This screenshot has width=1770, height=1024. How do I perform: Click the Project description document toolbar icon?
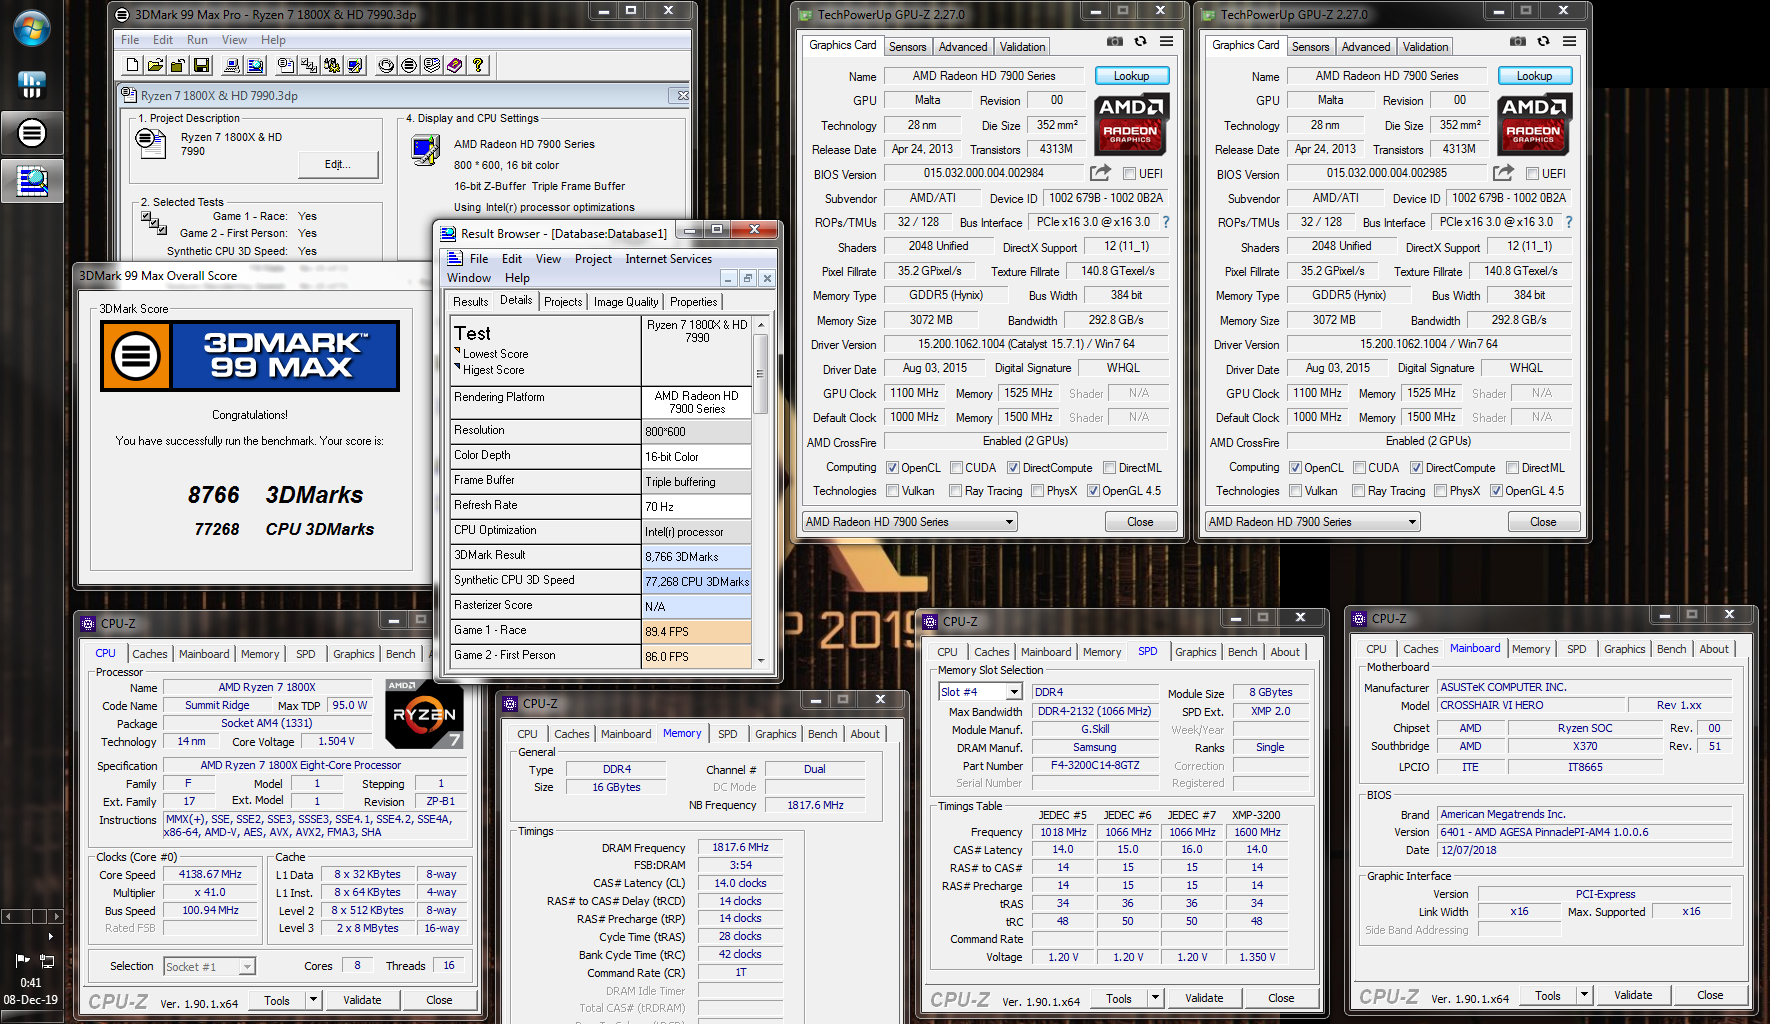click(x=286, y=65)
